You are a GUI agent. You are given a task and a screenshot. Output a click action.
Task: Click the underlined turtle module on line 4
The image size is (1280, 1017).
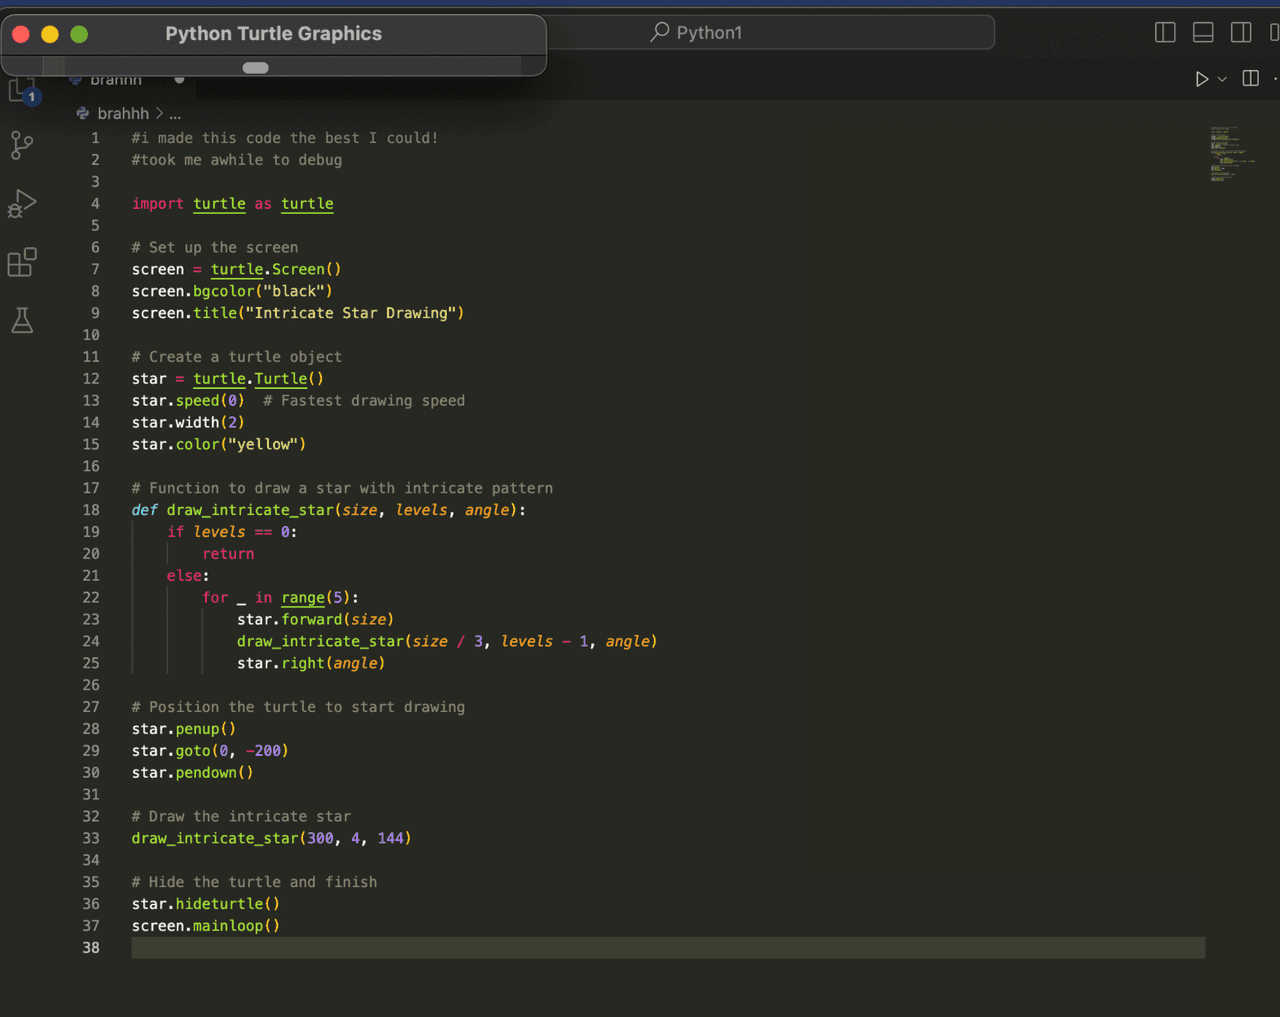pyautogui.click(x=219, y=204)
